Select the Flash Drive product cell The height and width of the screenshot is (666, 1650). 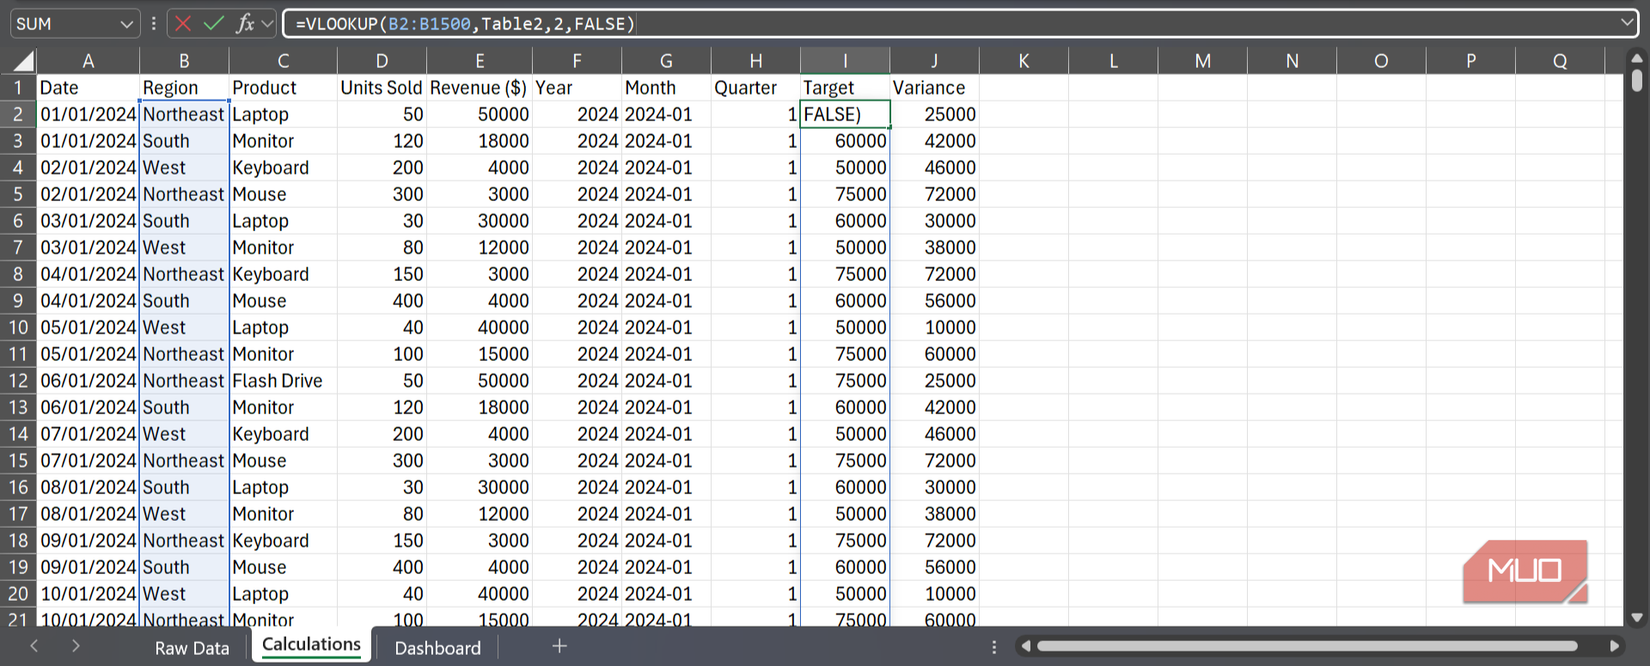pyautogui.click(x=278, y=381)
